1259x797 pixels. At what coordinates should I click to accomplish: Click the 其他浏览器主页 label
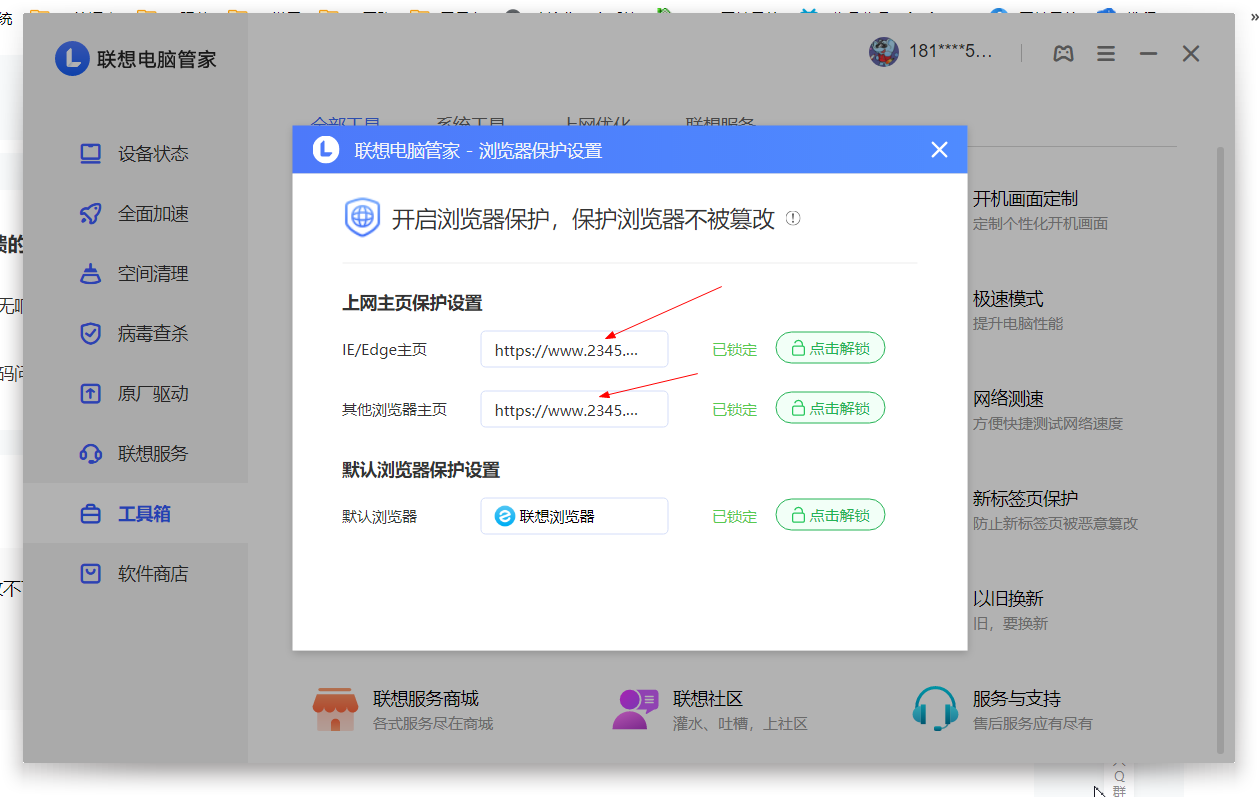coord(394,409)
